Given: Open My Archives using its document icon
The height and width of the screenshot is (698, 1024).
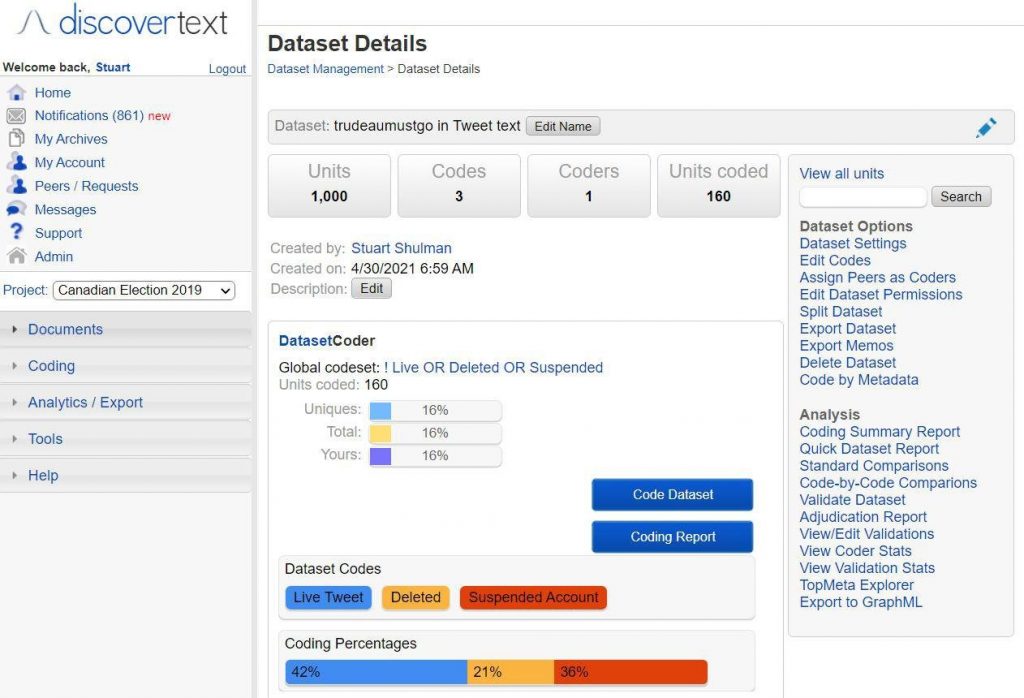Looking at the screenshot, I should 18,138.
